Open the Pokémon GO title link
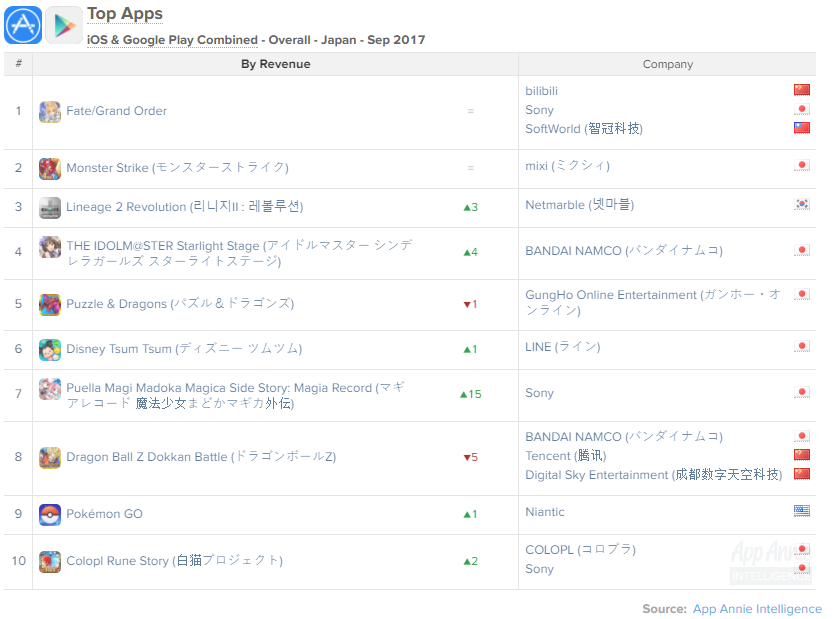 click(105, 514)
